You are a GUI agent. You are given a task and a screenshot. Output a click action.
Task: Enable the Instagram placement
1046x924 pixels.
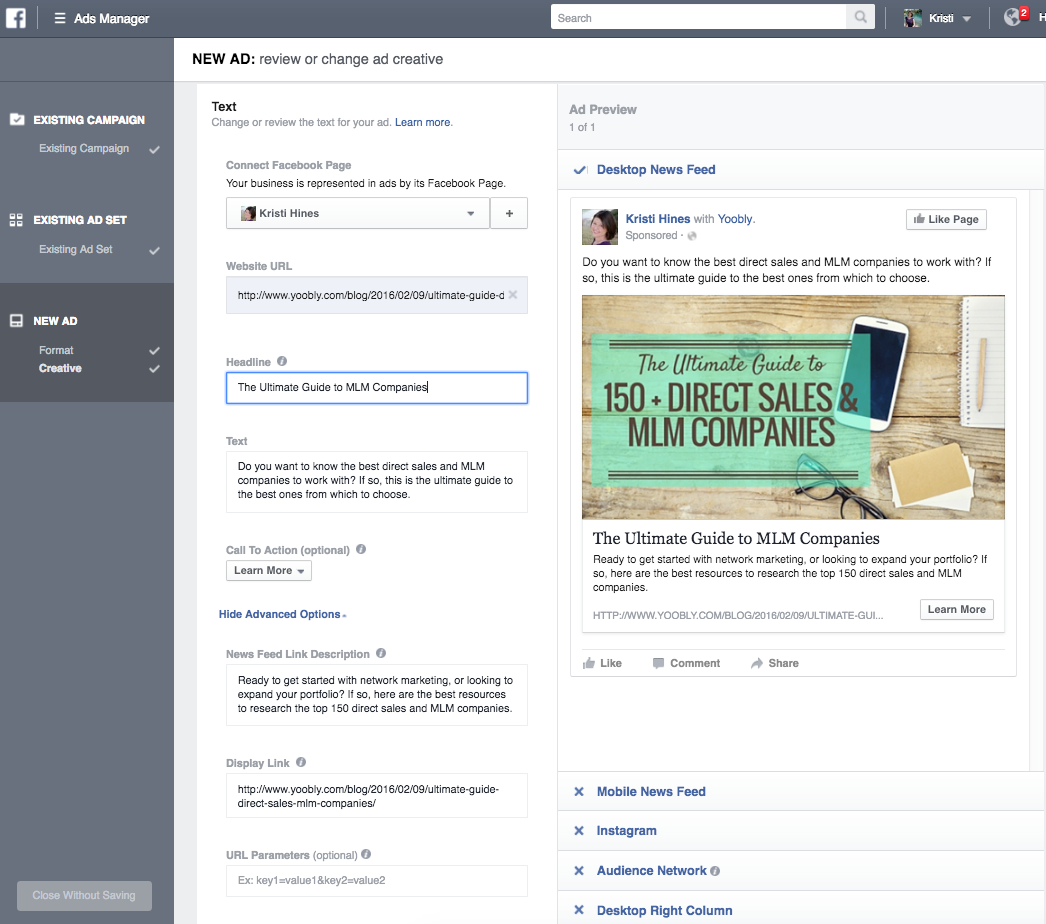(x=579, y=831)
